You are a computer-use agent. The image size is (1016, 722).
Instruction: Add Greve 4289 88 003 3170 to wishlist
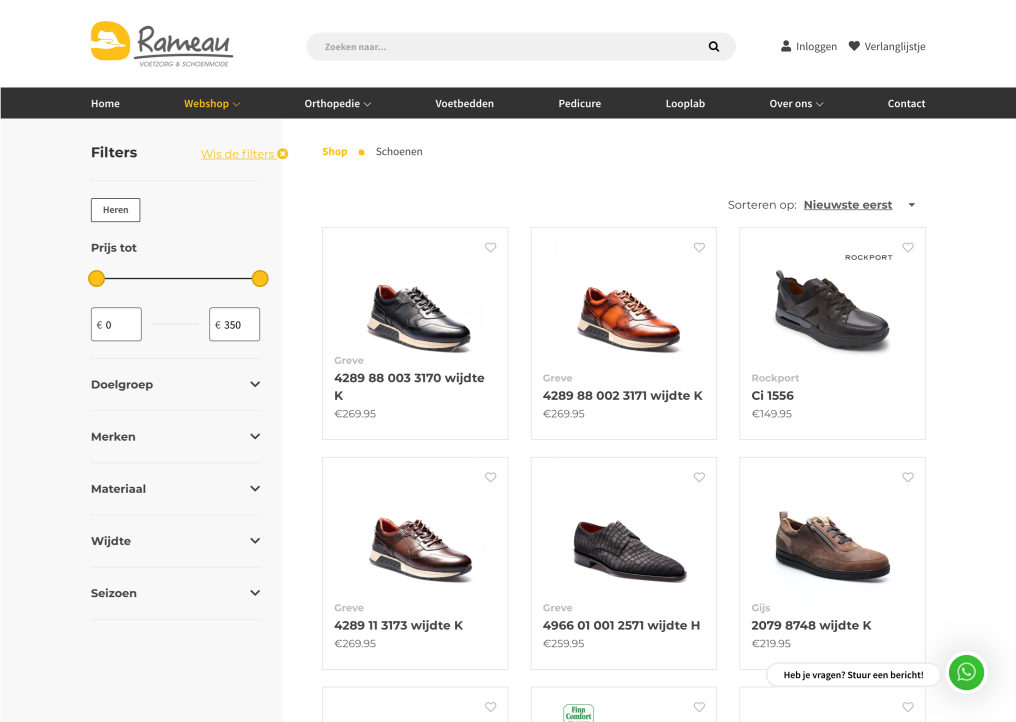point(491,248)
